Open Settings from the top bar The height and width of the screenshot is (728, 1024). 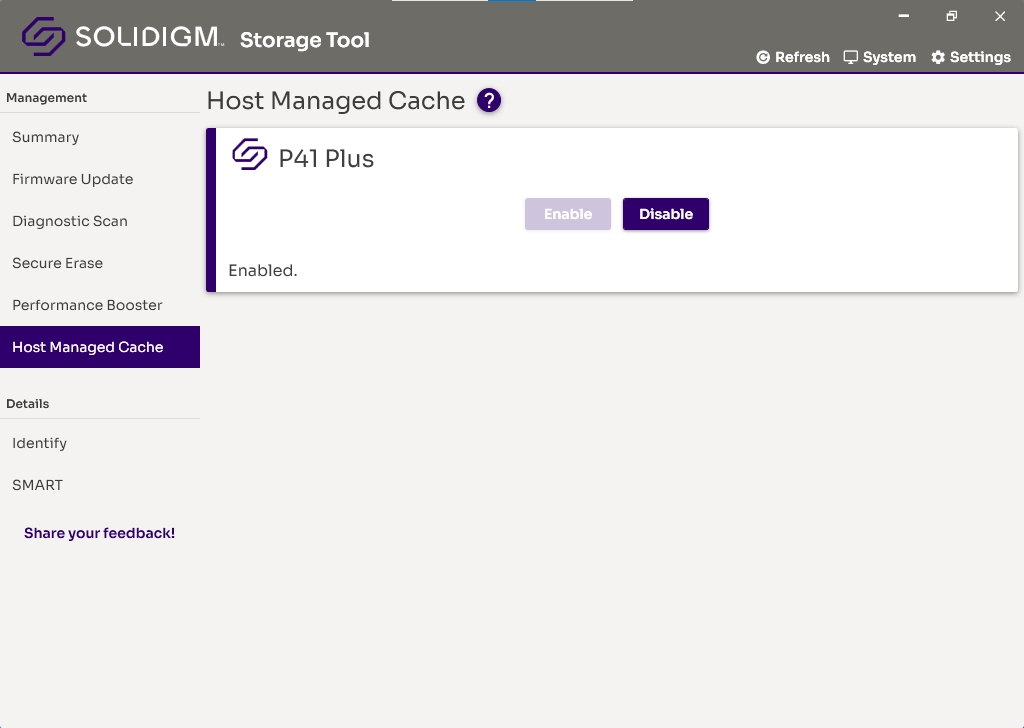point(971,57)
